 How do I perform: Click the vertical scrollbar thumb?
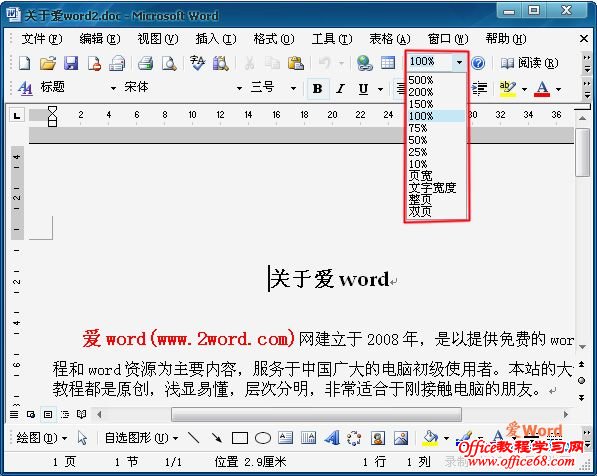pos(582,152)
